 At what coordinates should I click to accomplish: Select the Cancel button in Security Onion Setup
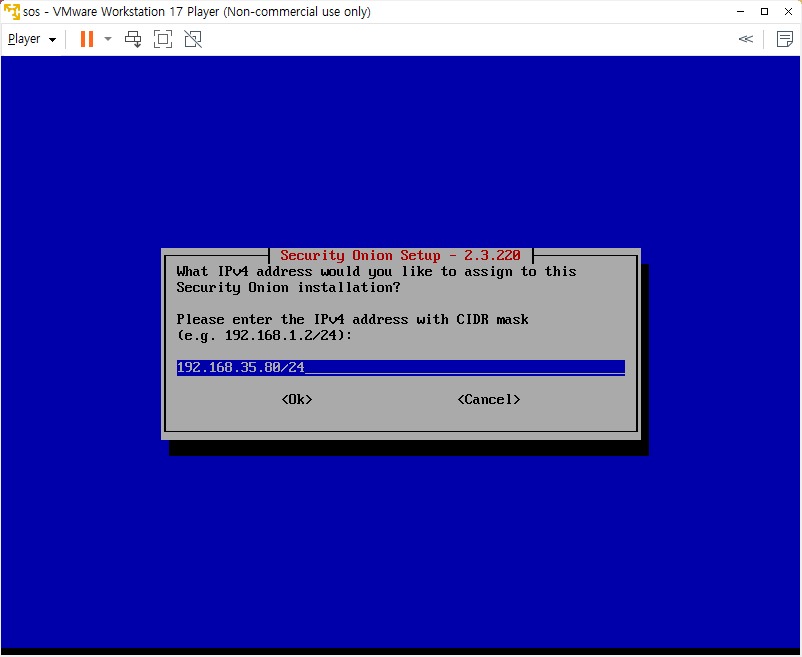(489, 399)
